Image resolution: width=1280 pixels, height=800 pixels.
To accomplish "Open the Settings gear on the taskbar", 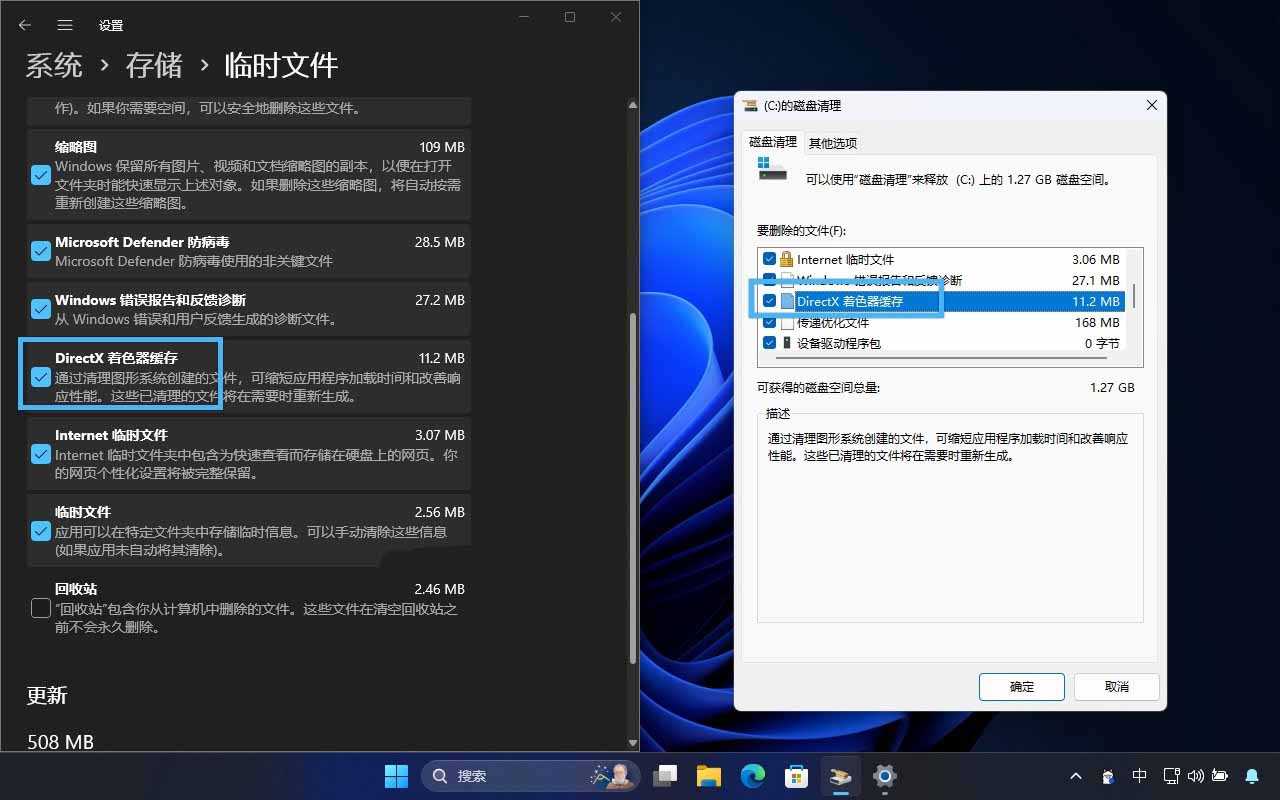I will click(884, 775).
